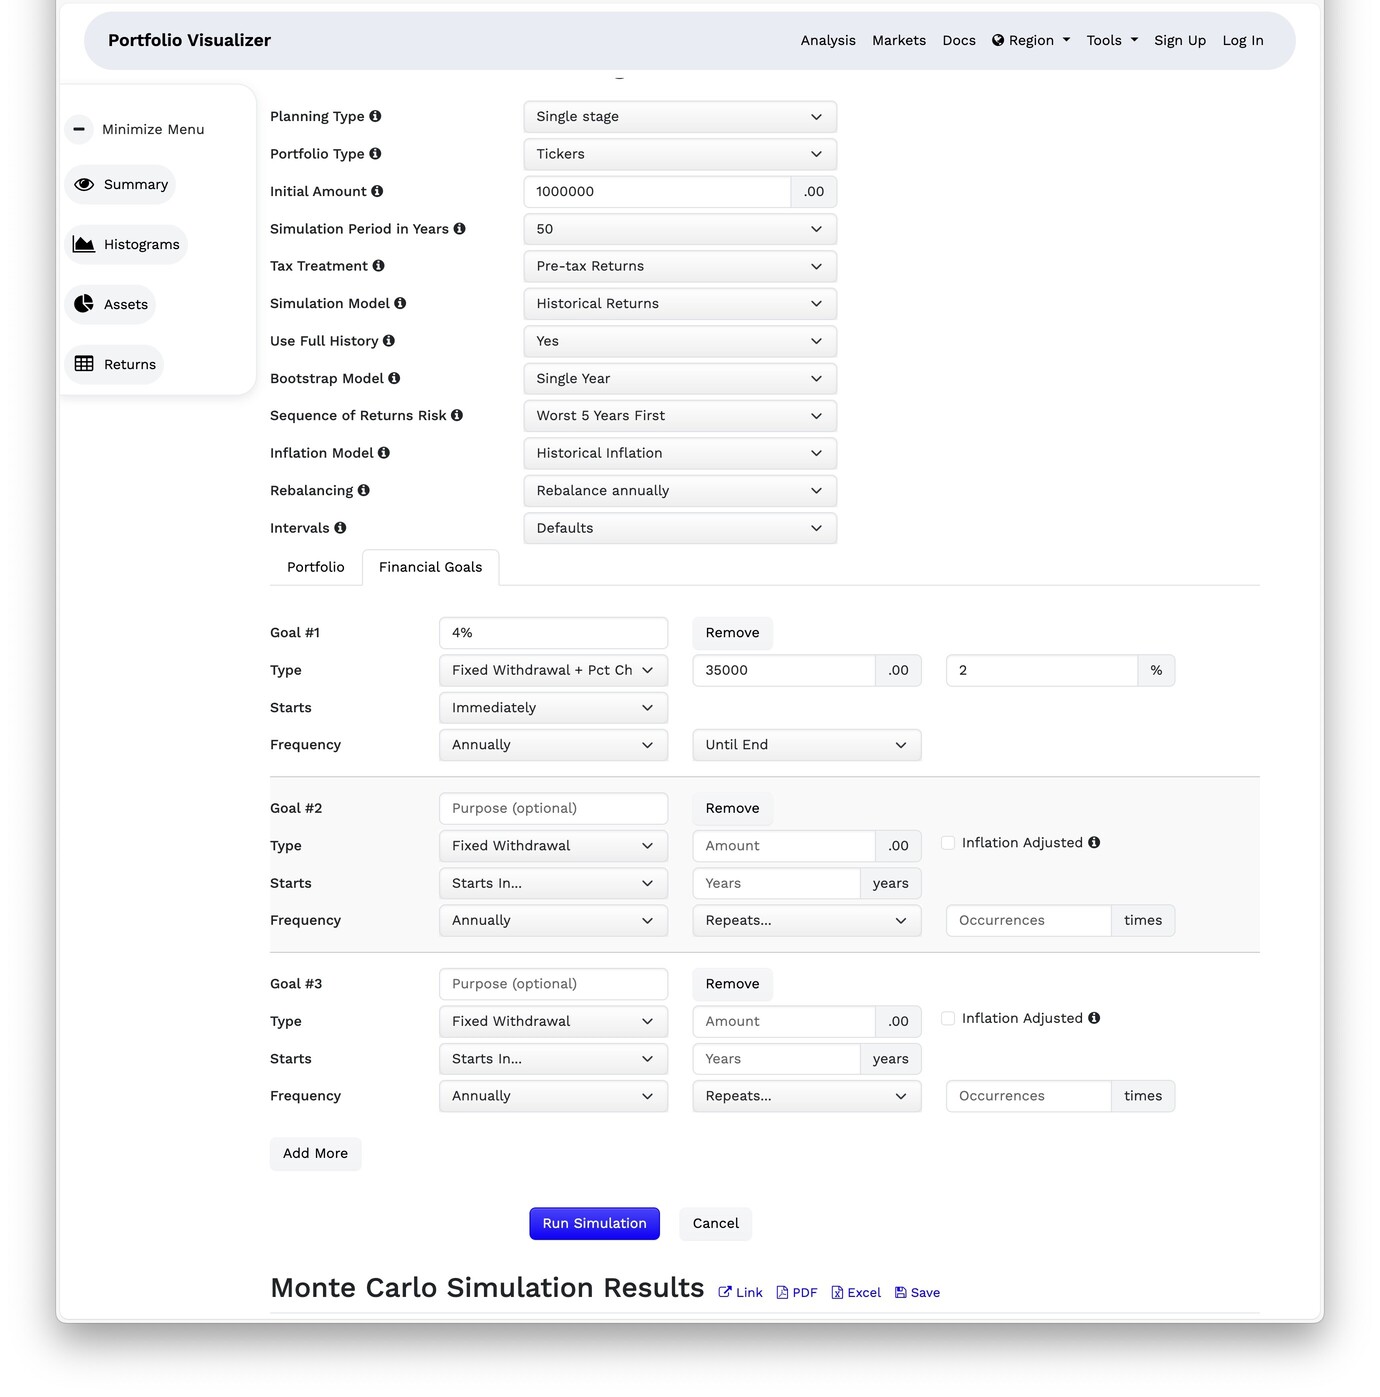Click the Add More button

tap(315, 1153)
